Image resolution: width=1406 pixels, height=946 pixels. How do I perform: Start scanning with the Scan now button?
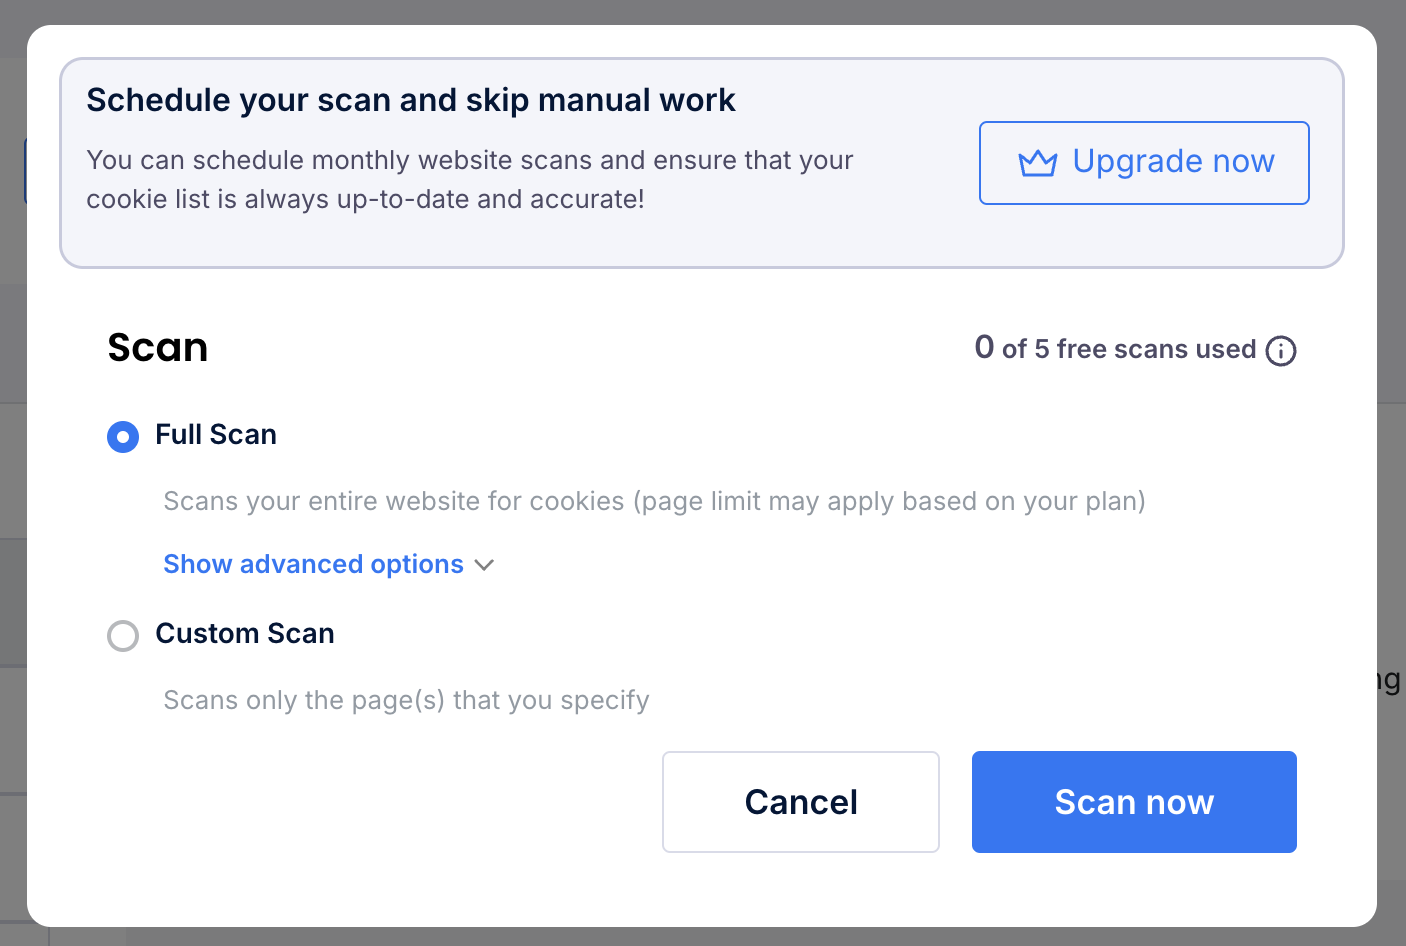1134,802
